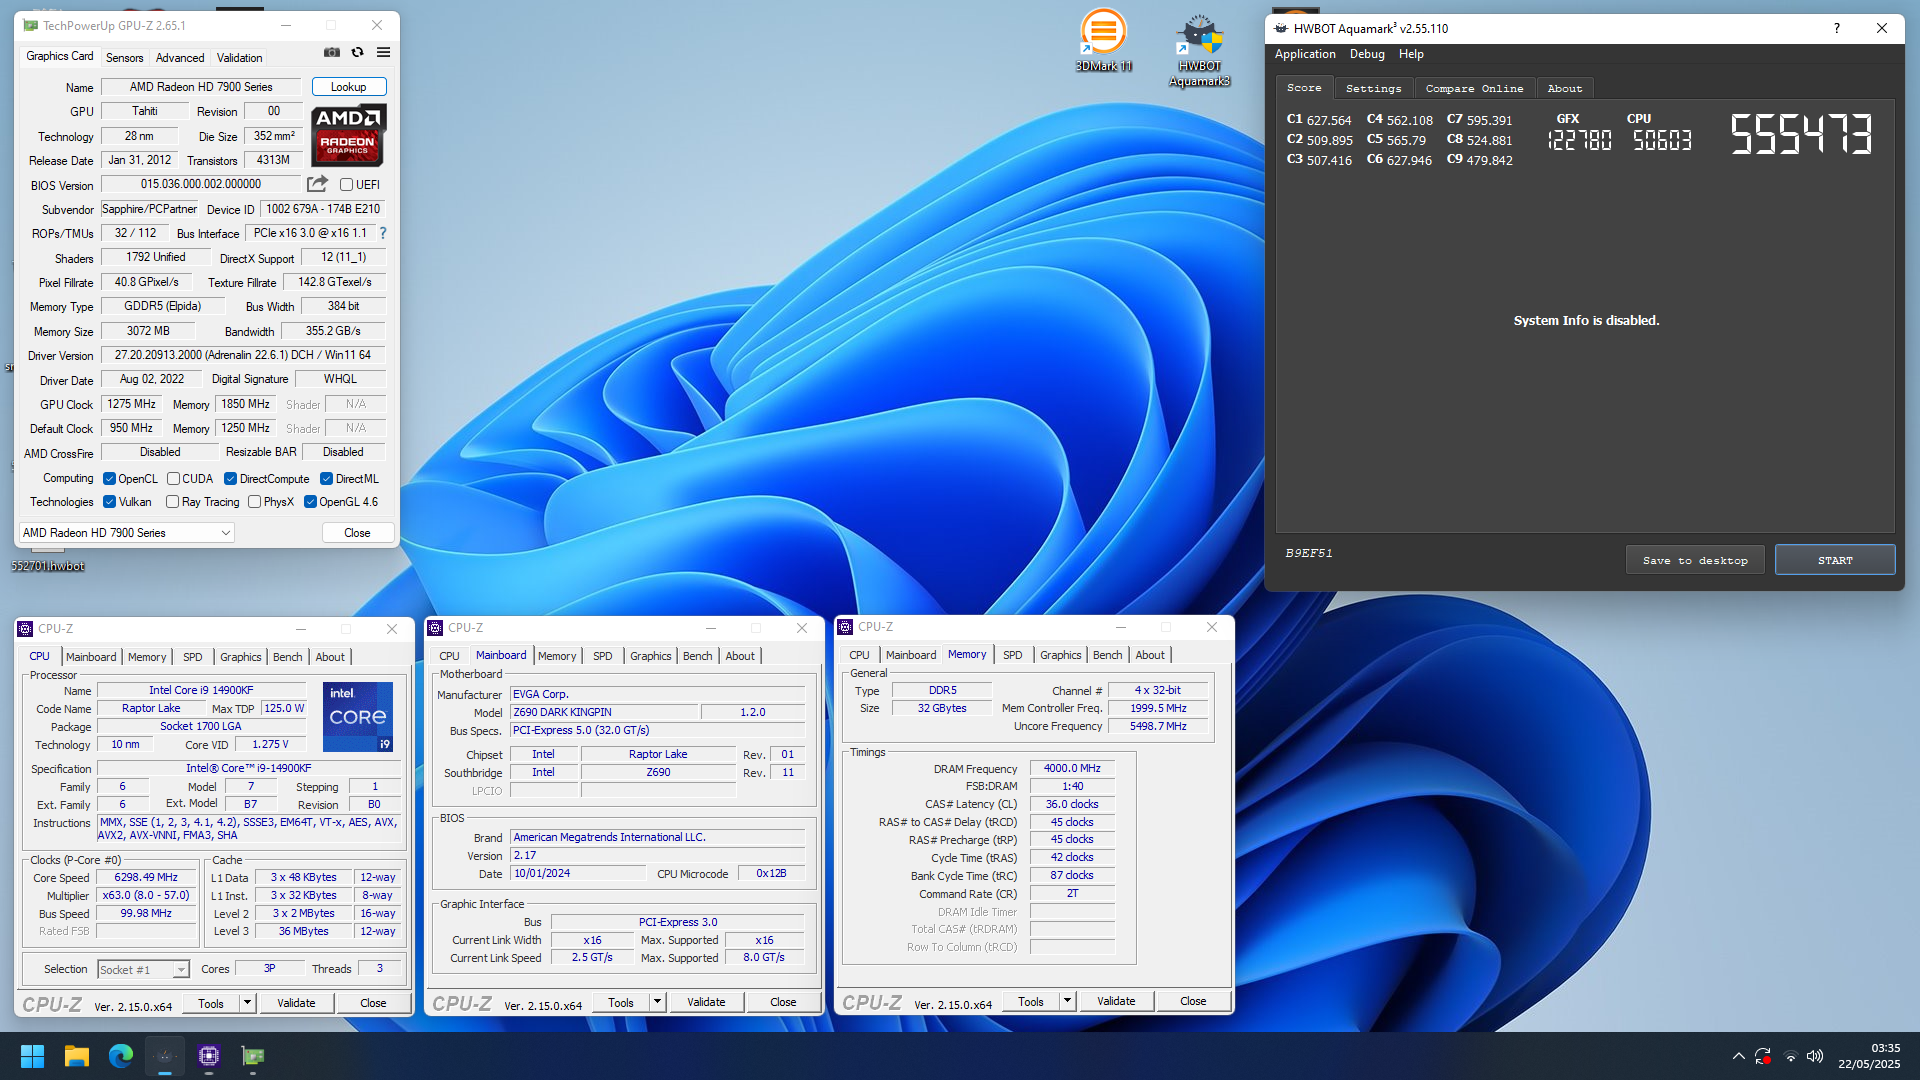Click the bus interface question mark
Screen dimensions: 1920x1080
point(382,233)
